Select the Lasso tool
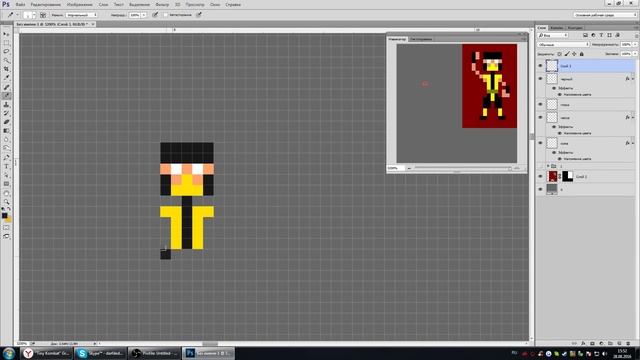Viewport: 640px width, 360px height. [x=6, y=51]
